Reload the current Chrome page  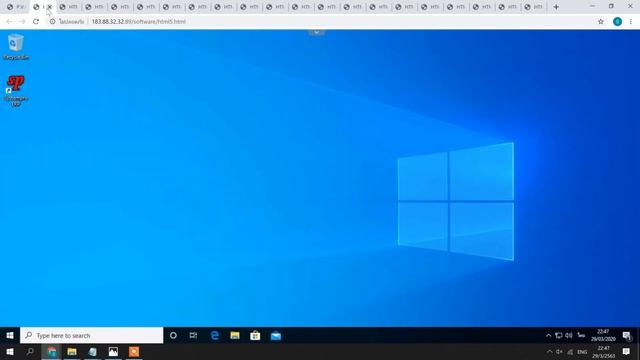(36, 22)
